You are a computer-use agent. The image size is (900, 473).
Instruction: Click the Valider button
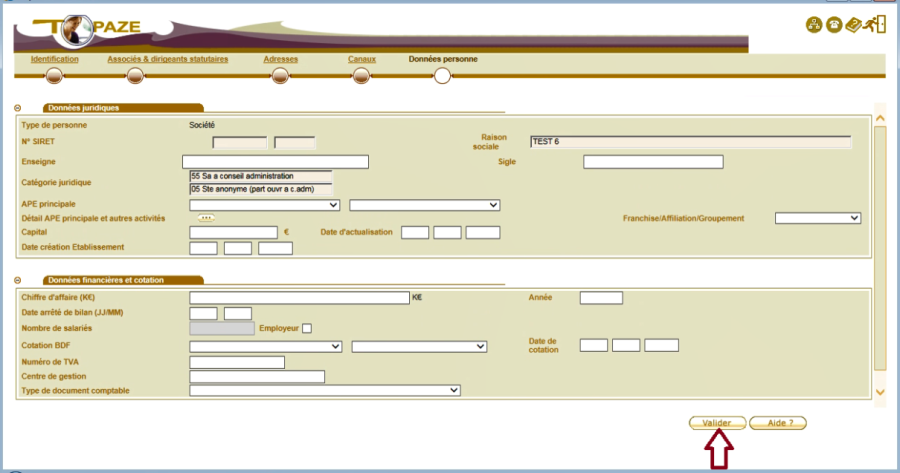tap(716, 423)
